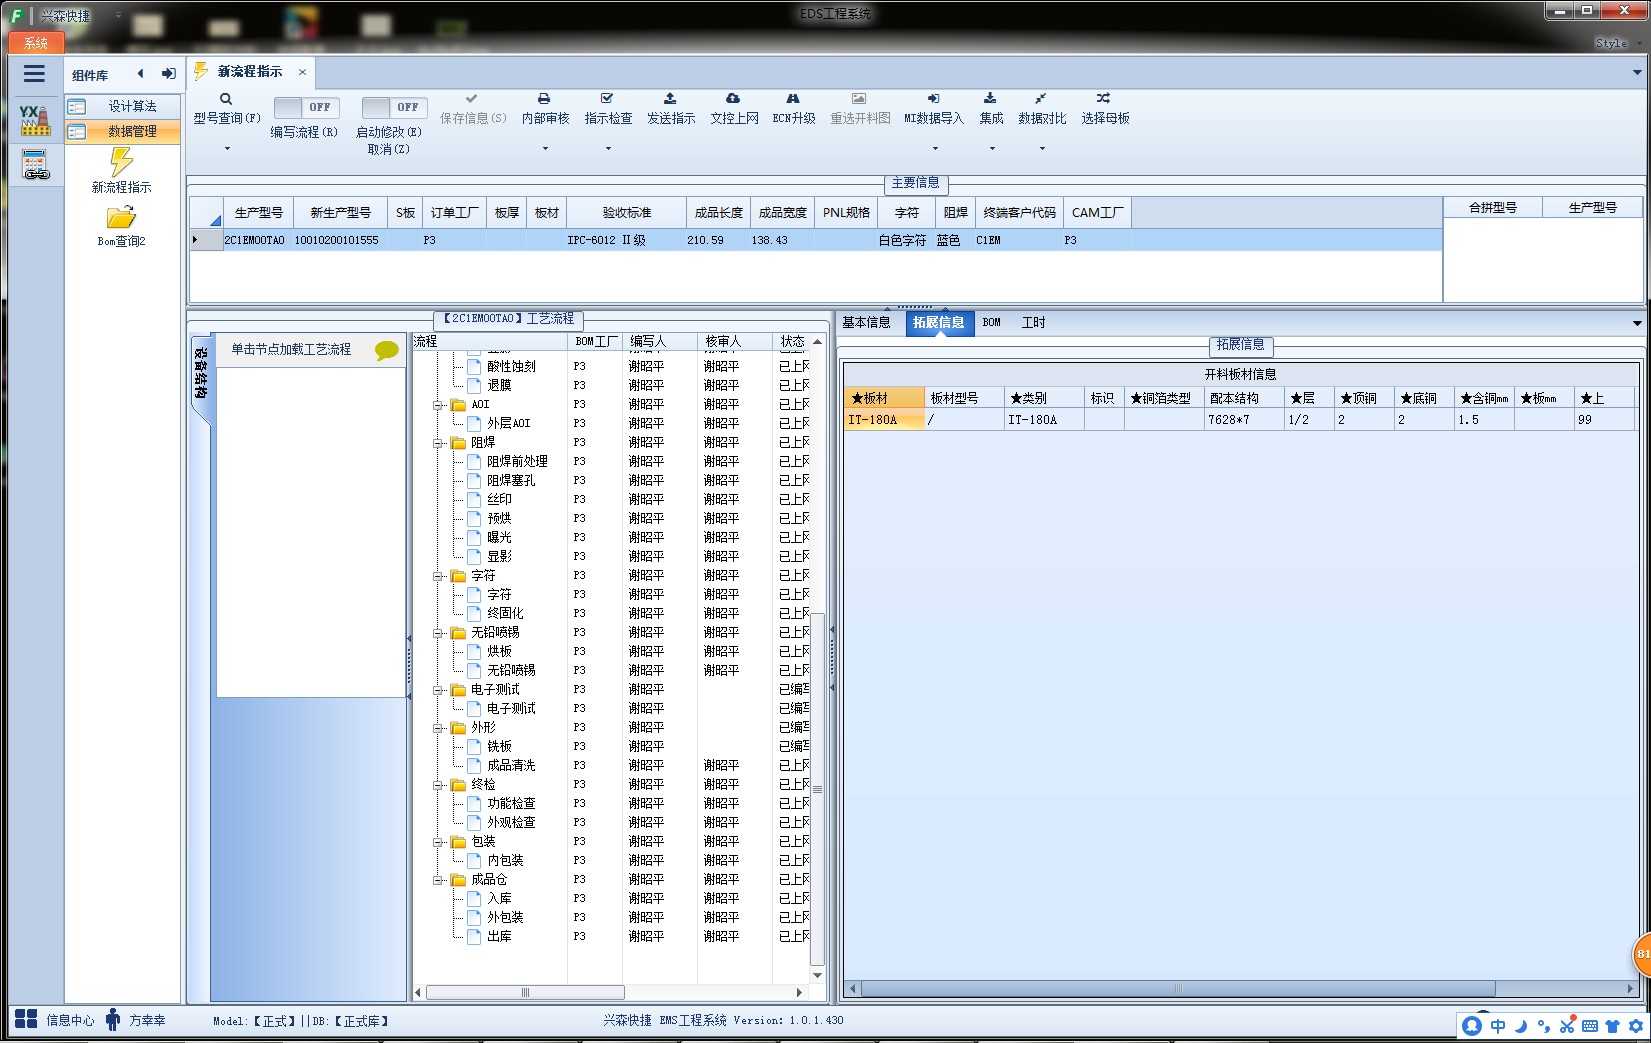Select 设计算法 in component library
This screenshot has width=1651, height=1043.
coord(122,106)
